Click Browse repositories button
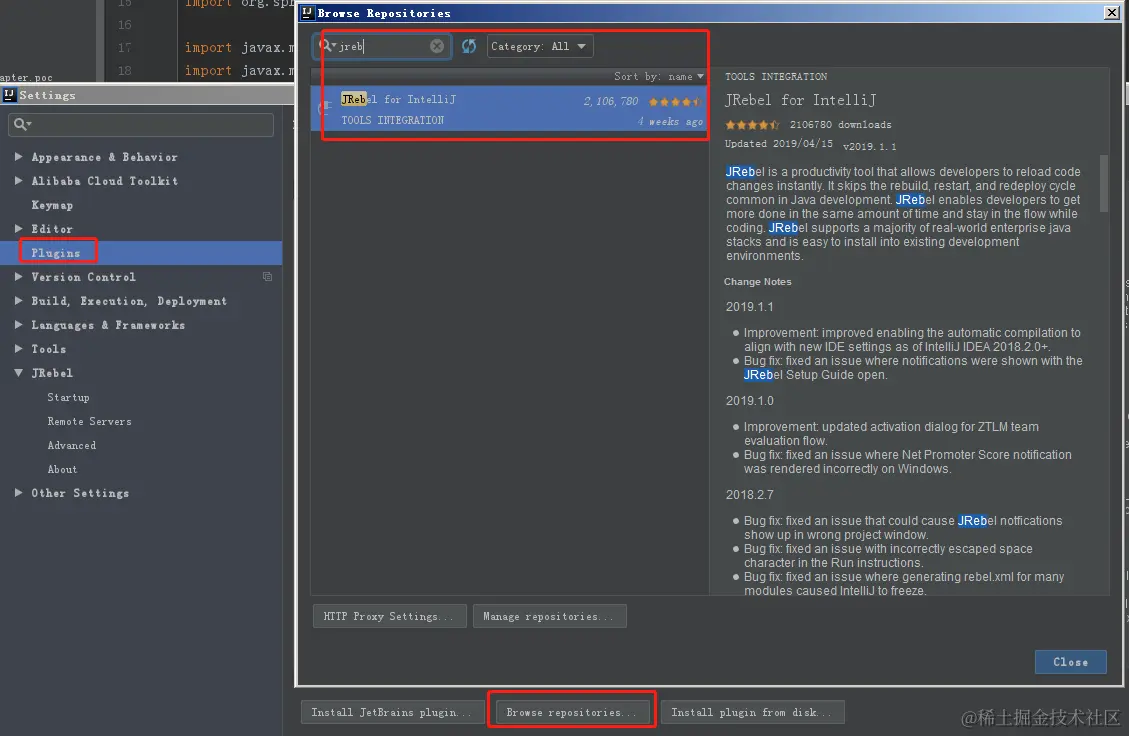 [572, 712]
